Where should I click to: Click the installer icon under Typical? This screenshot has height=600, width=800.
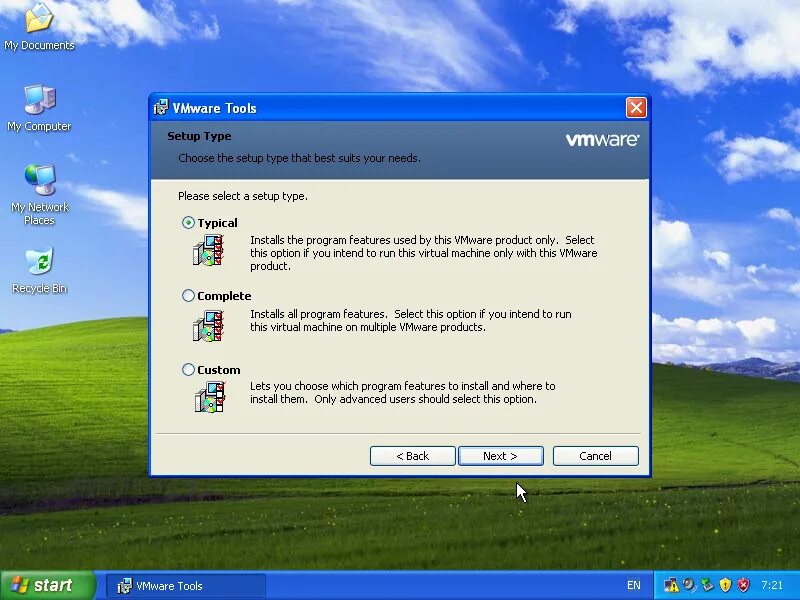pos(209,250)
